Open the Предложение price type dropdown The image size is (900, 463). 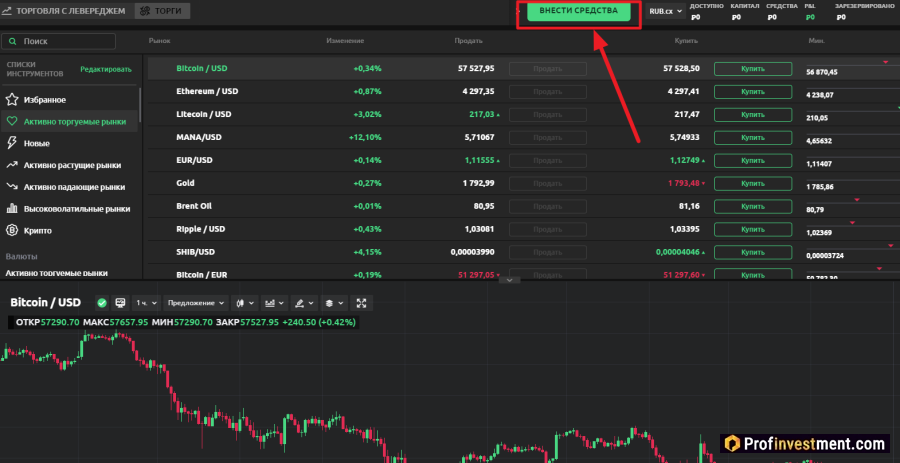196,303
